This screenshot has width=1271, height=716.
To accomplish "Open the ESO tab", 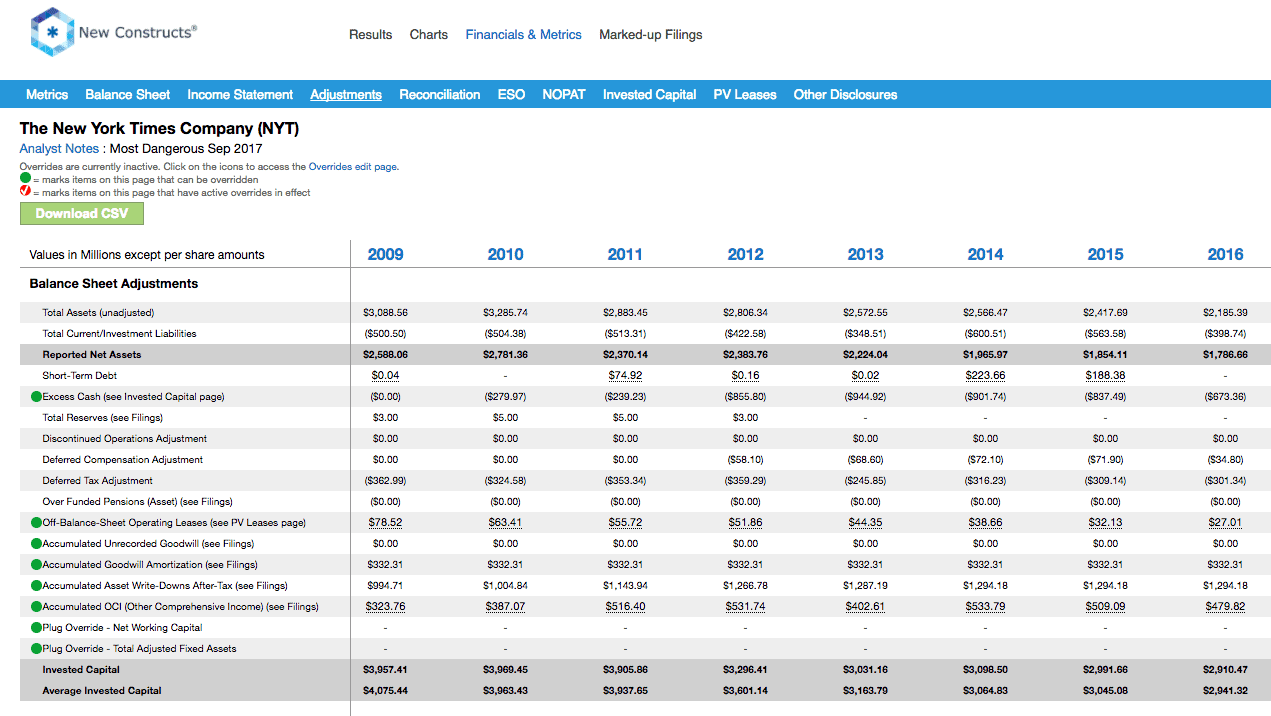I will (511, 95).
